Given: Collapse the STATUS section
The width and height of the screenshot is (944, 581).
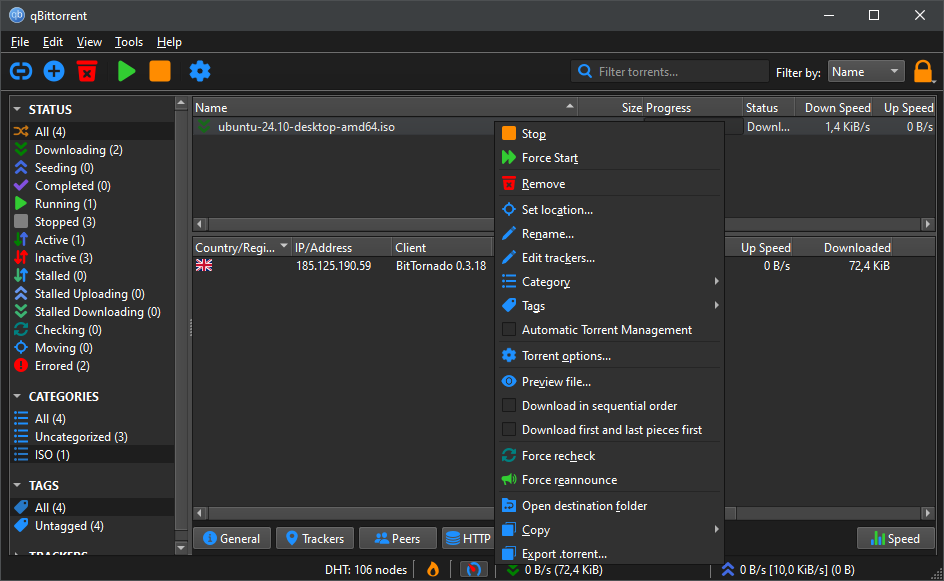Looking at the screenshot, I should click(17, 110).
